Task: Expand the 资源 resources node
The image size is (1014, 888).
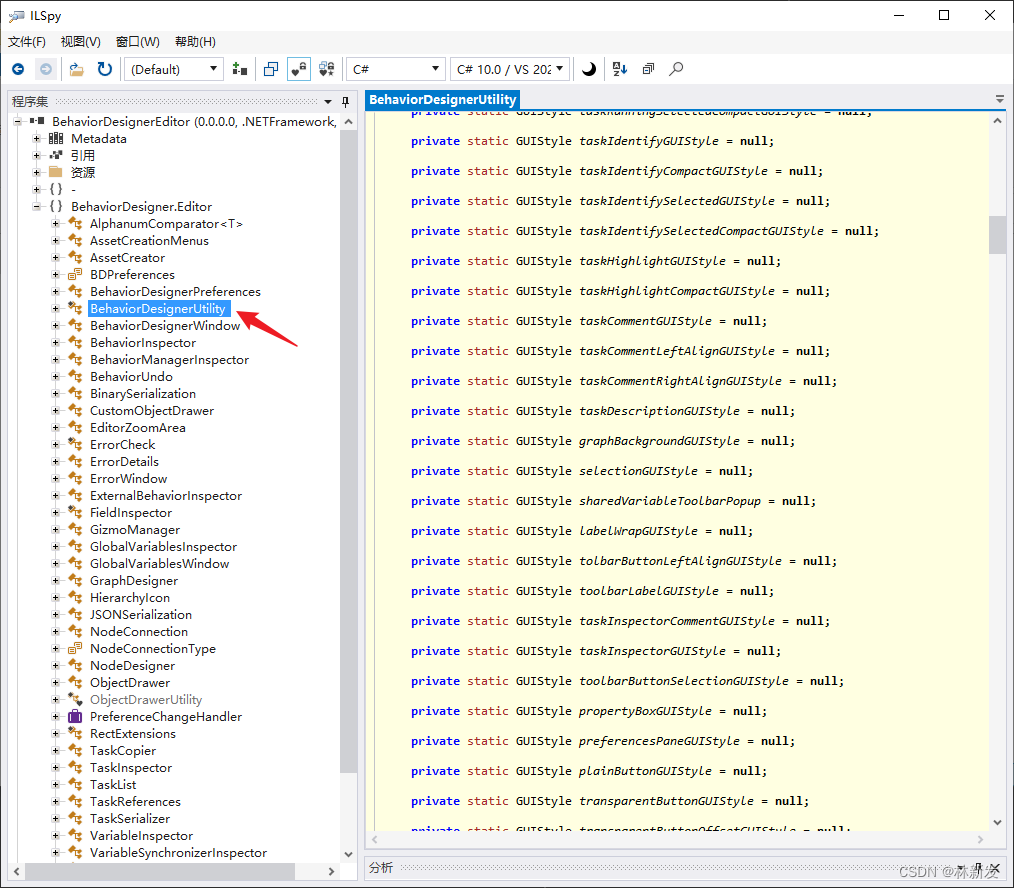Action: (37, 172)
